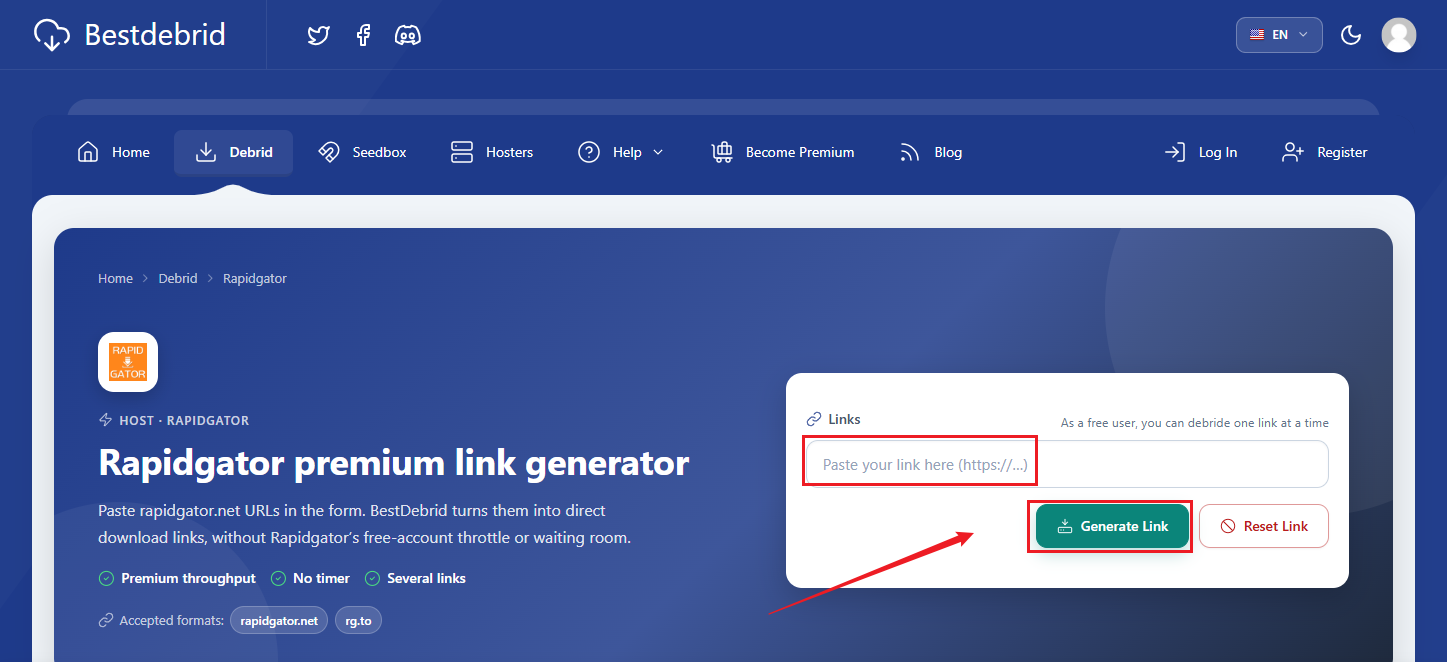This screenshot has height=662, width=1447.
Task: Click the No timer feature text
Action: click(321, 578)
